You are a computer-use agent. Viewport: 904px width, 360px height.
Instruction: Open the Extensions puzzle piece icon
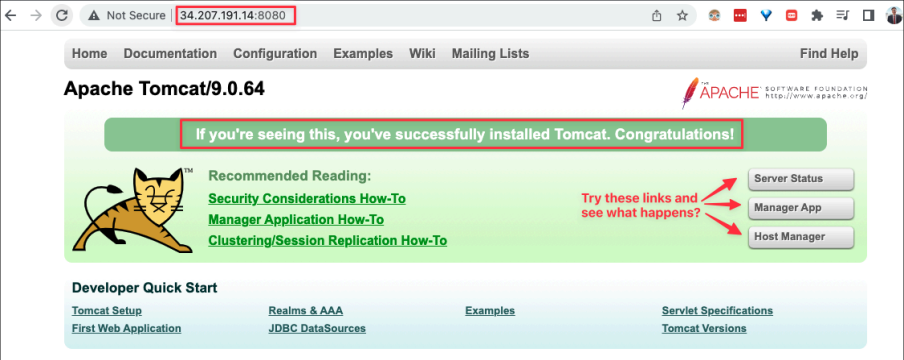pos(817,16)
